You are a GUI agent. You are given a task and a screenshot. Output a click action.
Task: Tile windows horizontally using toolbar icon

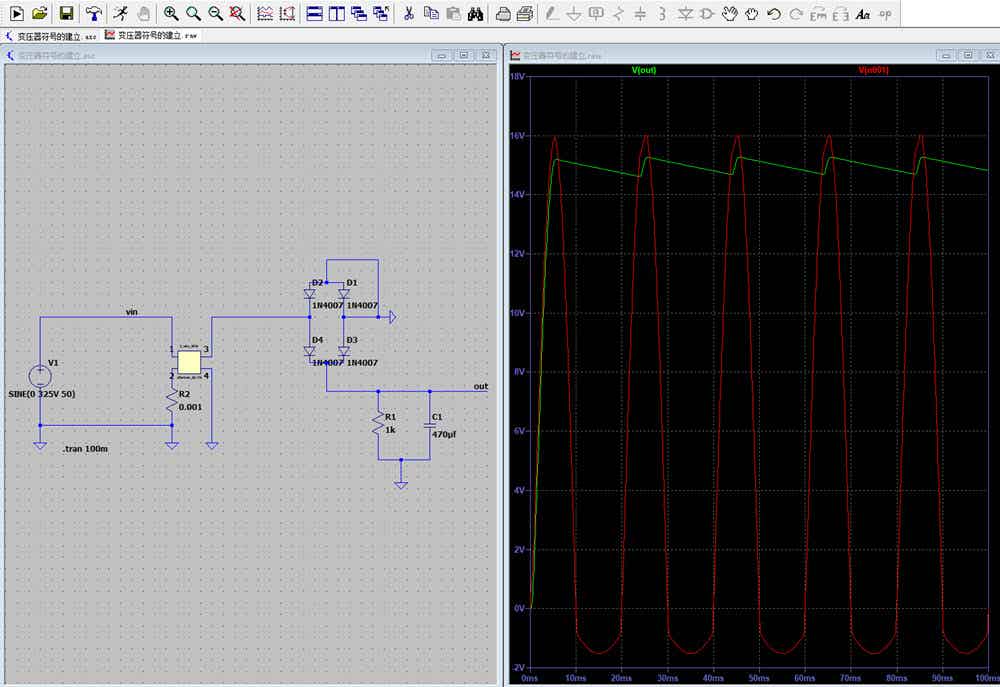[314, 13]
